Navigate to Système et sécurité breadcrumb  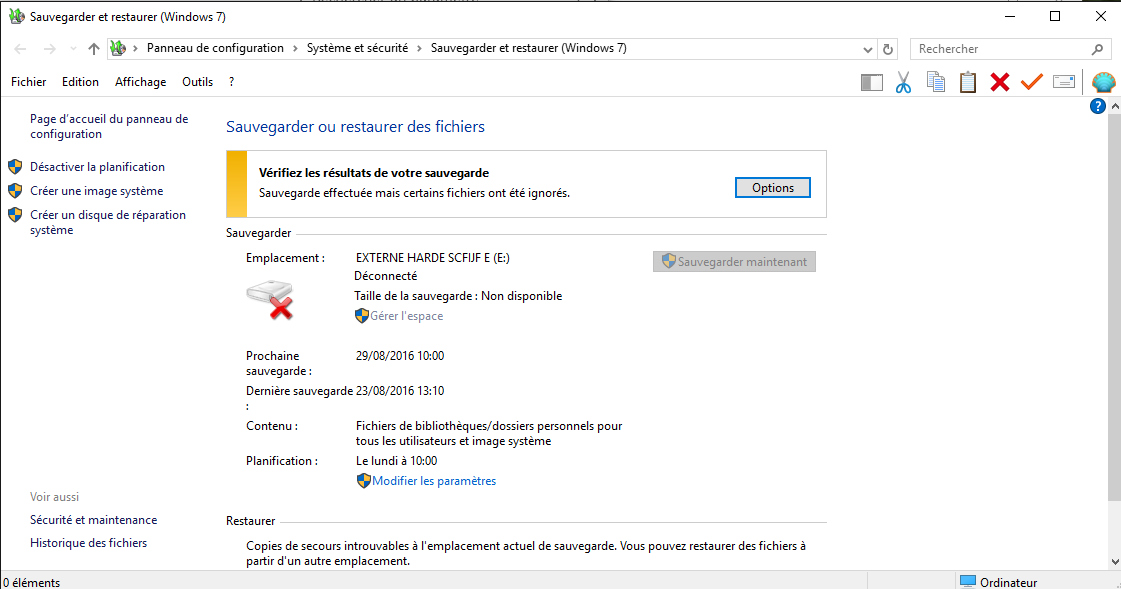[357, 48]
